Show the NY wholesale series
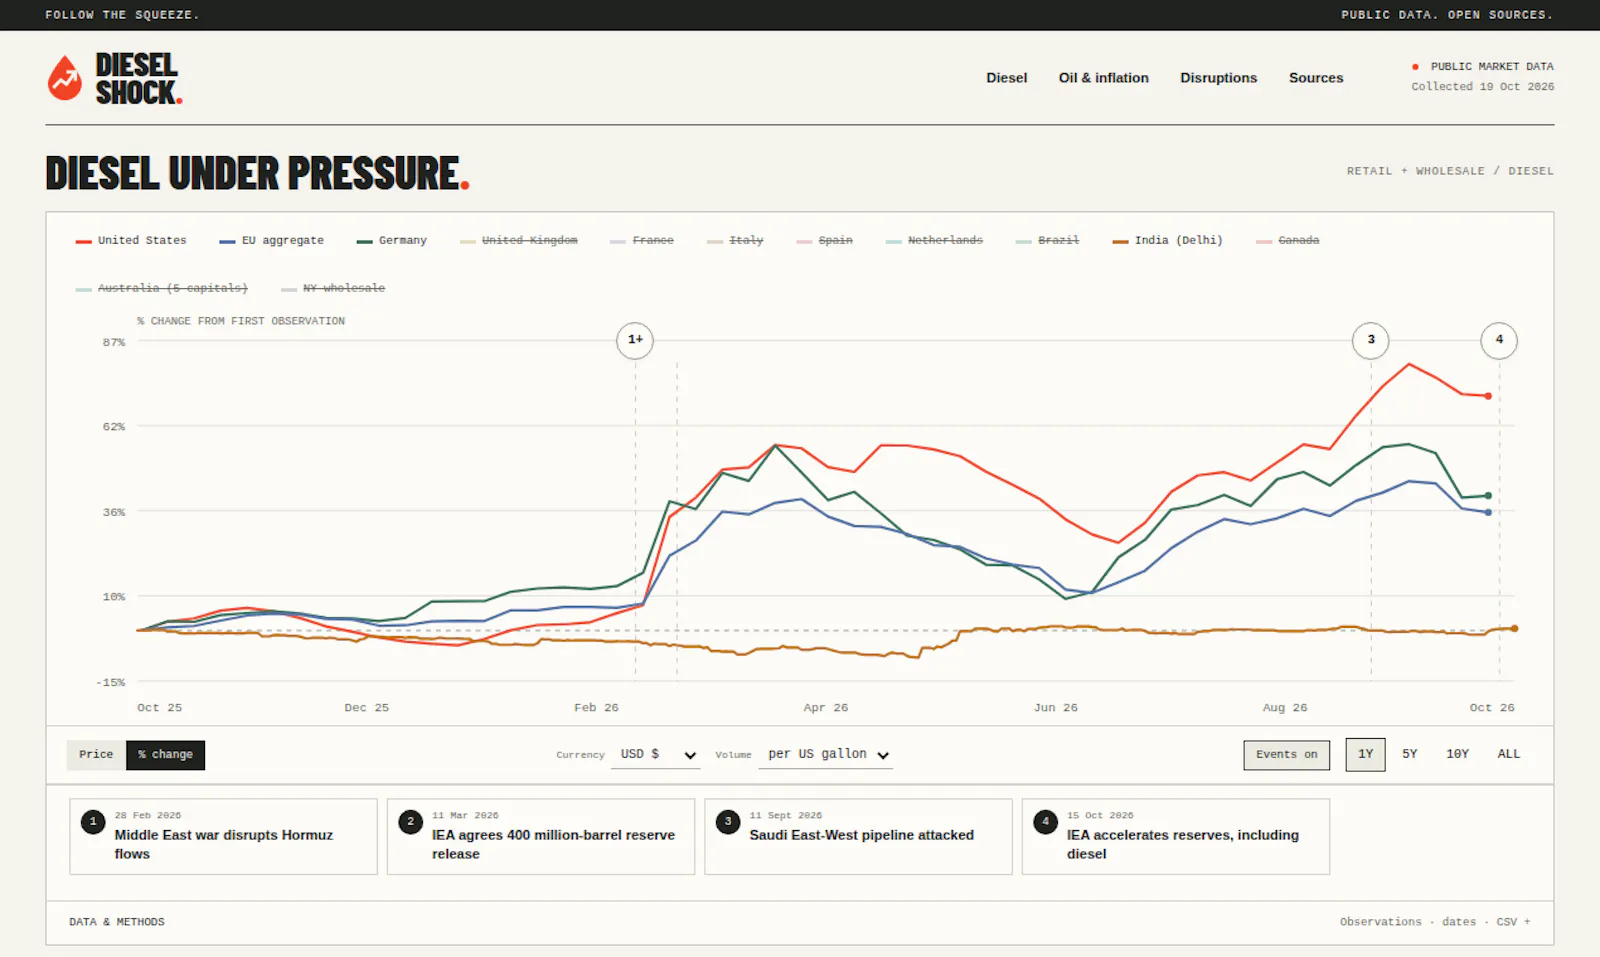Image resolution: width=1600 pixels, height=957 pixels. [x=333, y=288]
